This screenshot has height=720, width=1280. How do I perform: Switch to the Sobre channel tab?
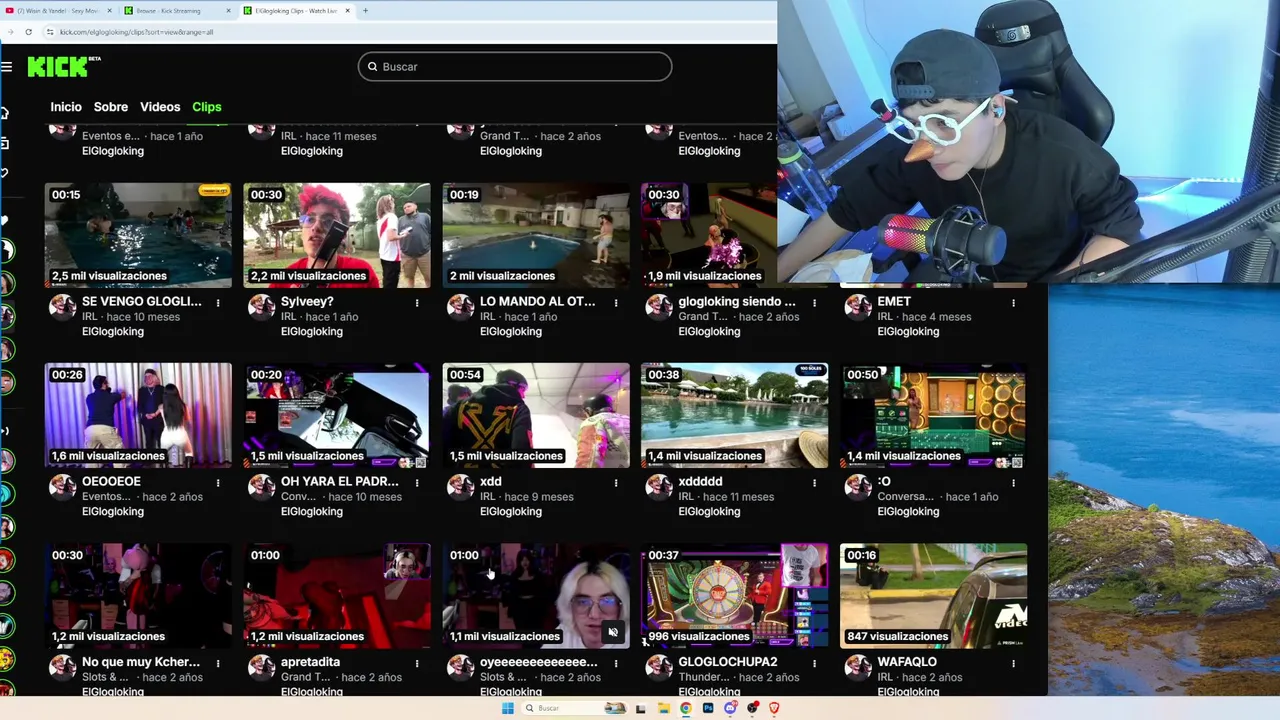click(111, 107)
